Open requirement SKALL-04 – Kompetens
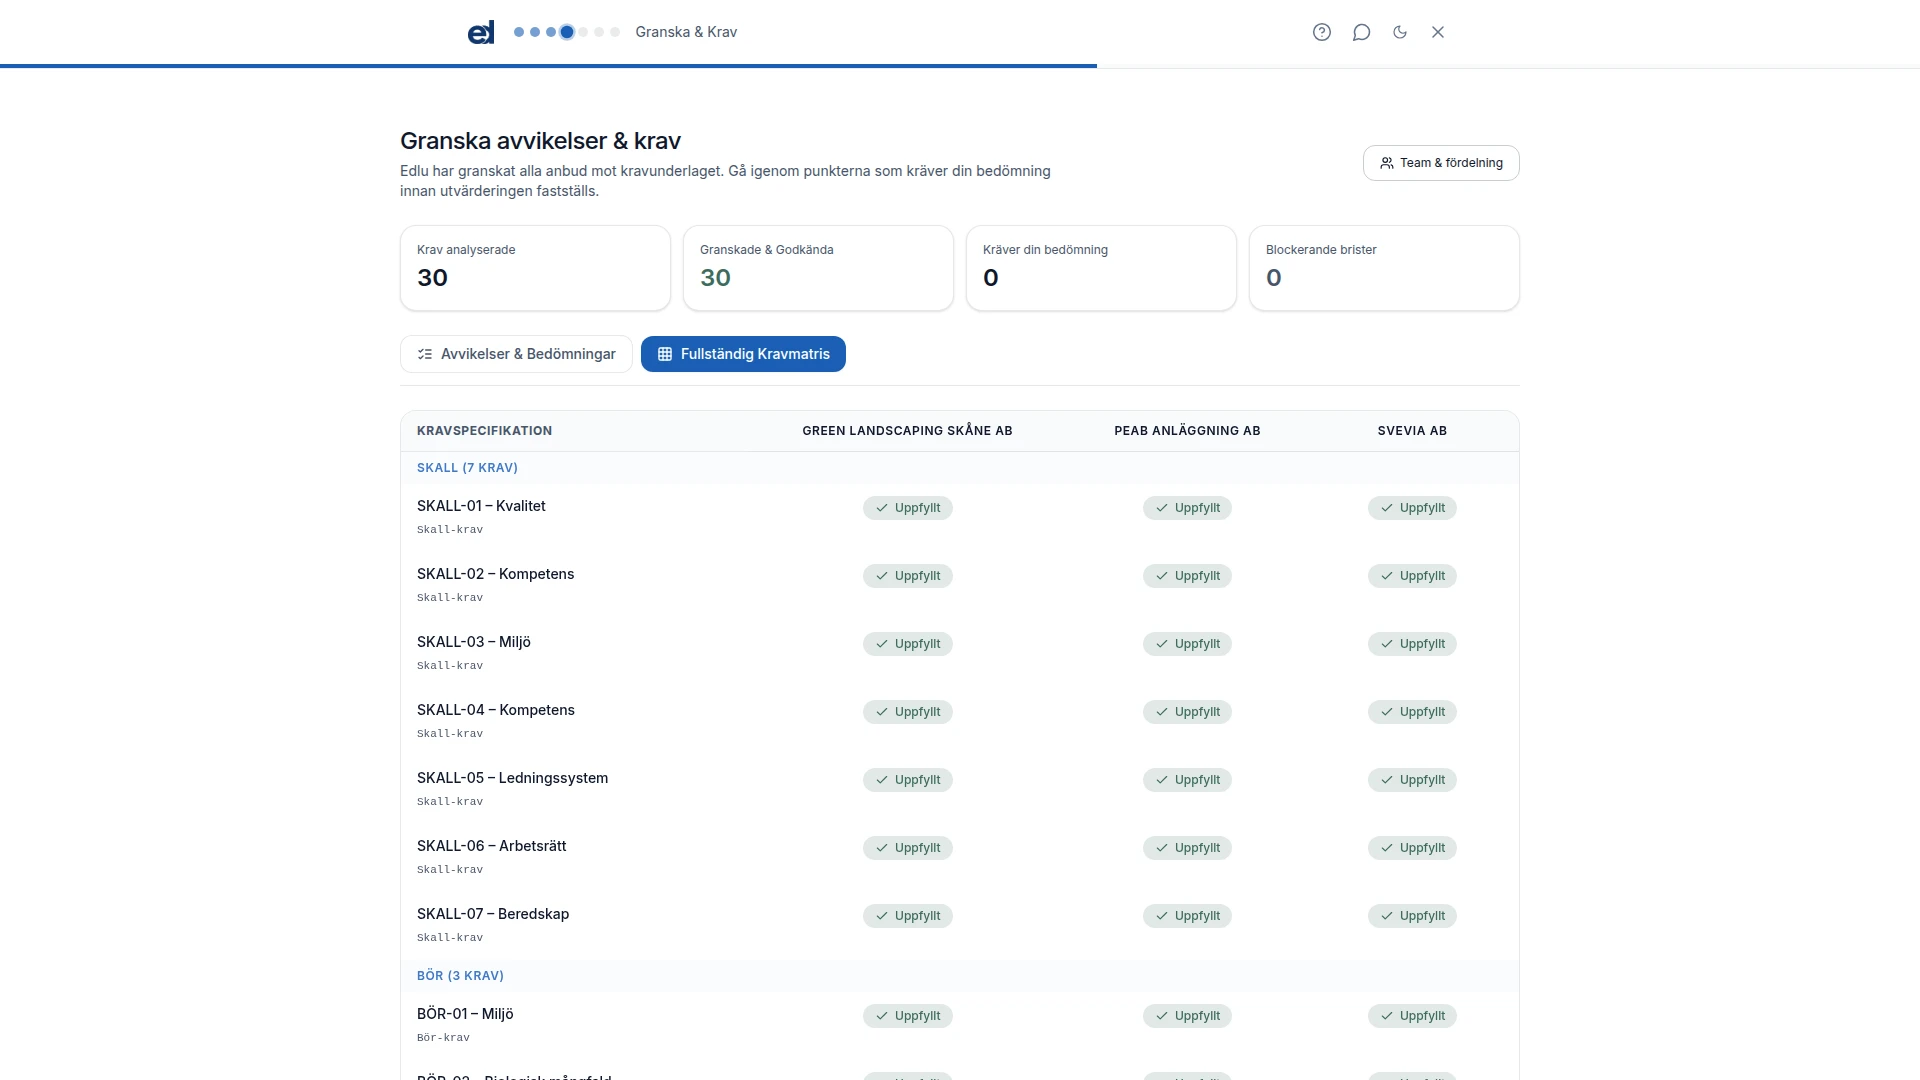 pyautogui.click(x=495, y=710)
